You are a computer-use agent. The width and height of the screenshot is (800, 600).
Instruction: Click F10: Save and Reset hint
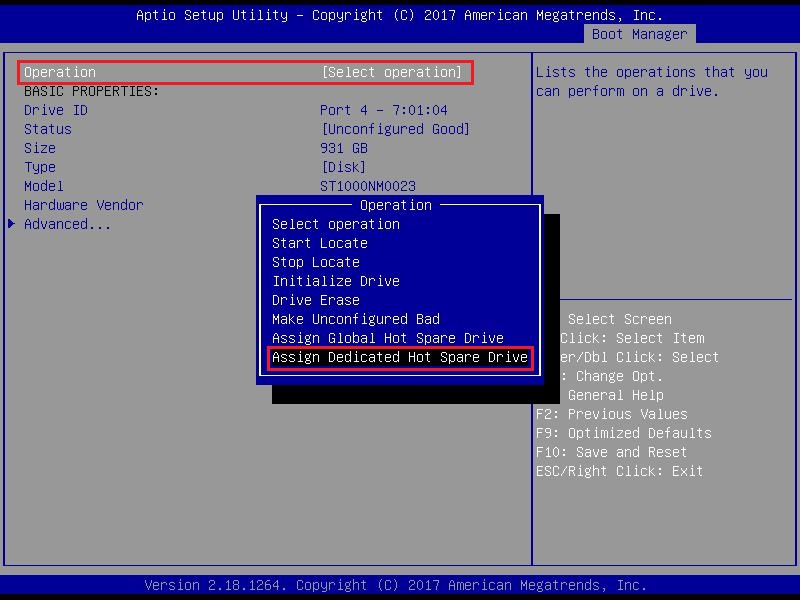coord(611,452)
